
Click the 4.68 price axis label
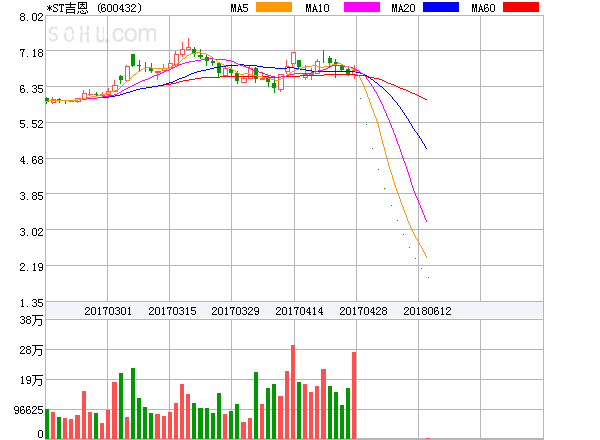(x=31, y=160)
